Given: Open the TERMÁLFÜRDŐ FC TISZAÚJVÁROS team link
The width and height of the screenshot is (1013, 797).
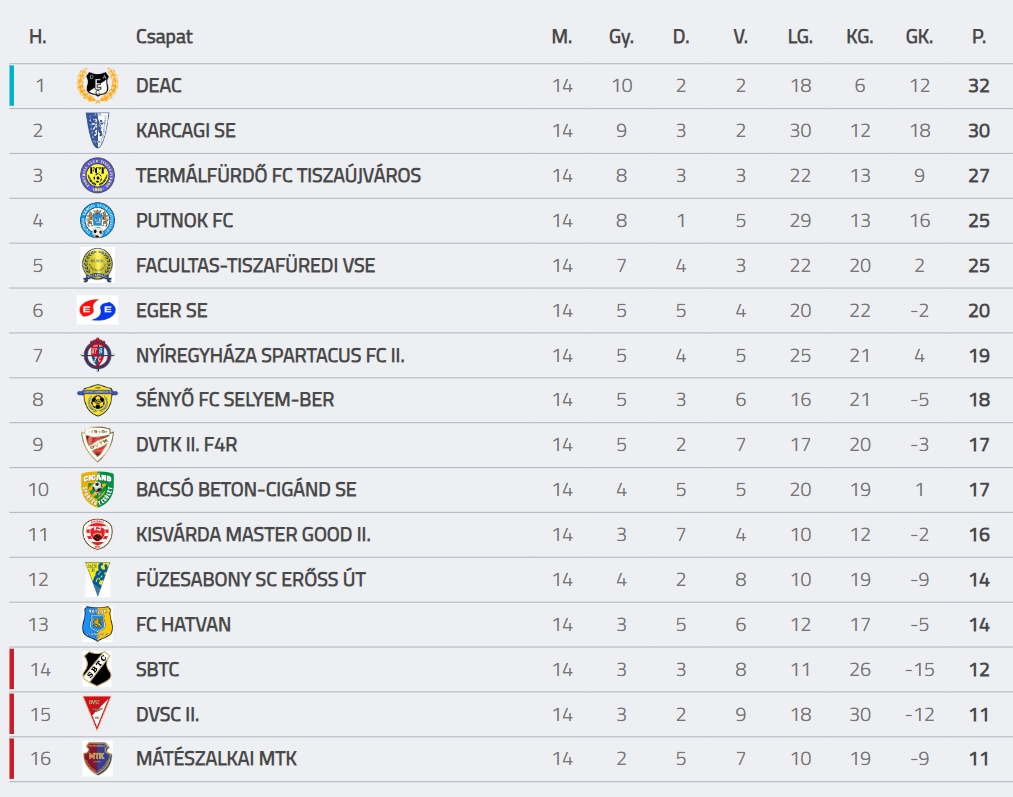Looking at the screenshot, I should (x=278, y=176).
